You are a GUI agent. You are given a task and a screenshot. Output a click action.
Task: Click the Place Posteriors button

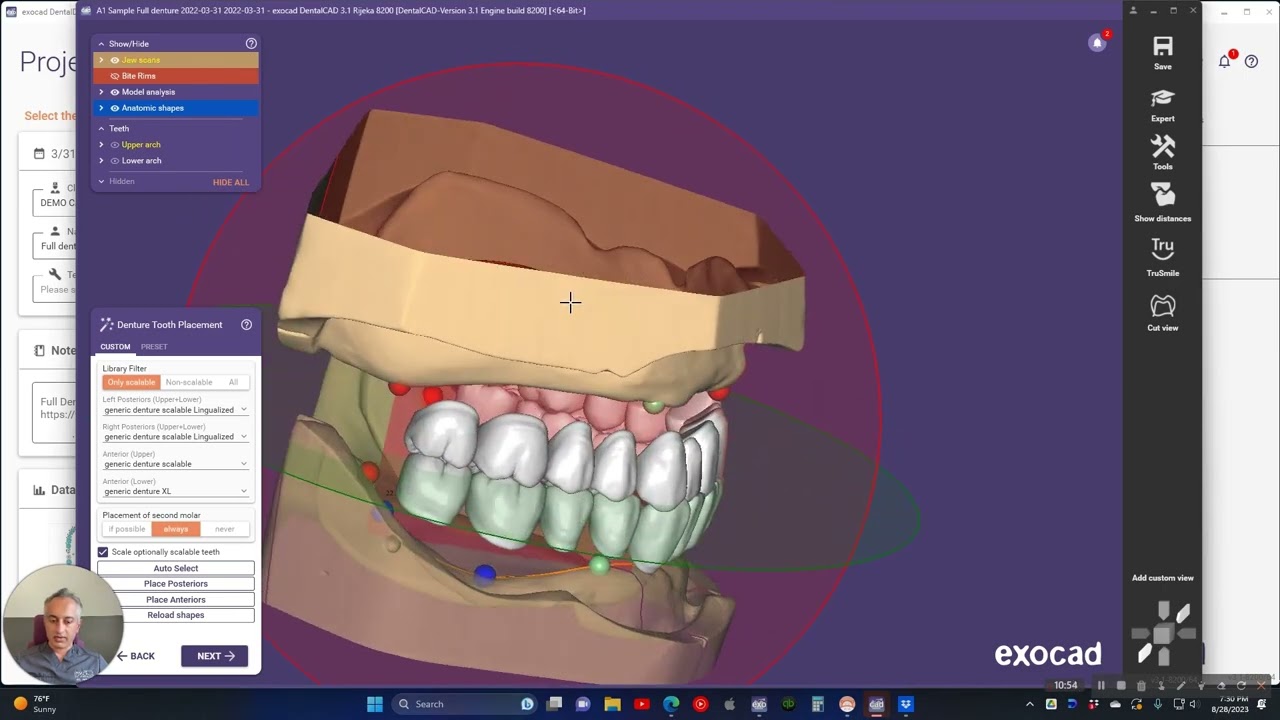coord(175,584)
